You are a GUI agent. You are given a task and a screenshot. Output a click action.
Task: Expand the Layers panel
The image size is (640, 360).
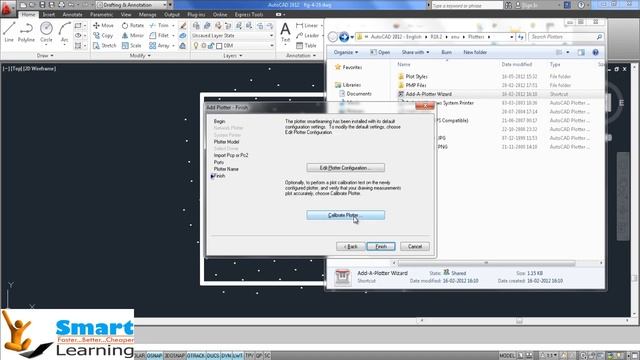pyautogui.click(x=233, y=56)
